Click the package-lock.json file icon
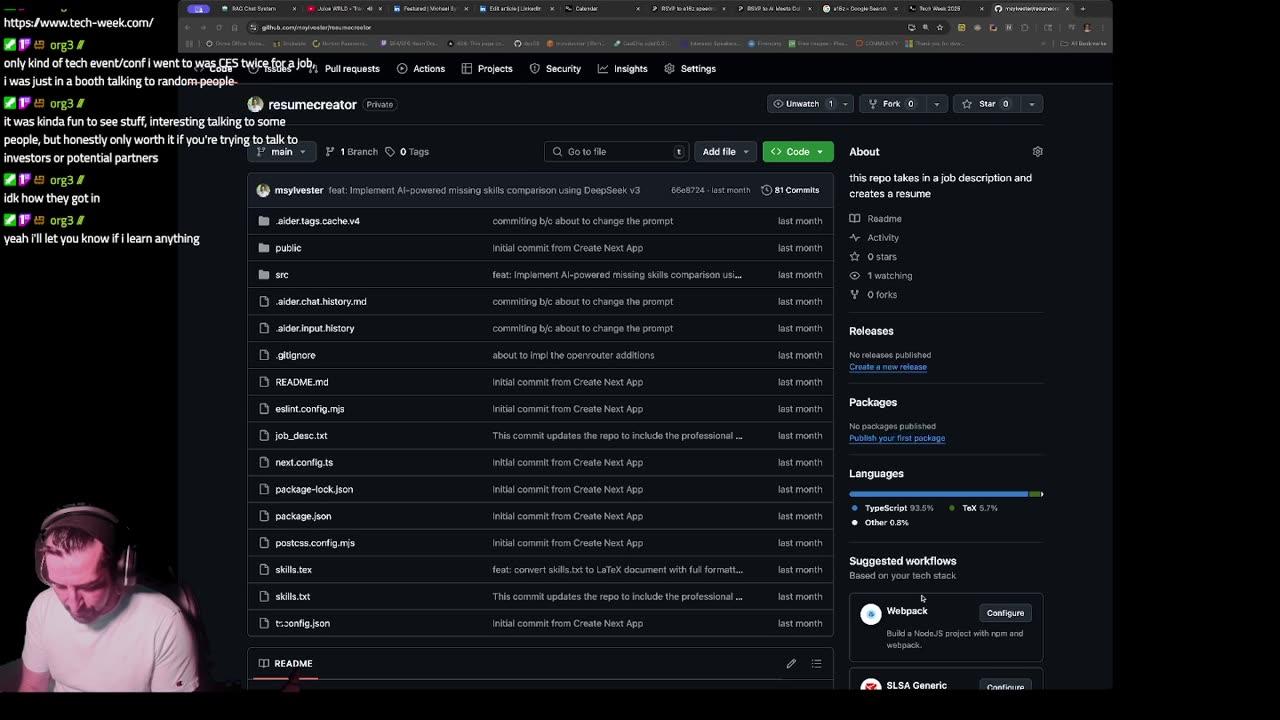This screenshot has width=1280, height=720. 264,490
